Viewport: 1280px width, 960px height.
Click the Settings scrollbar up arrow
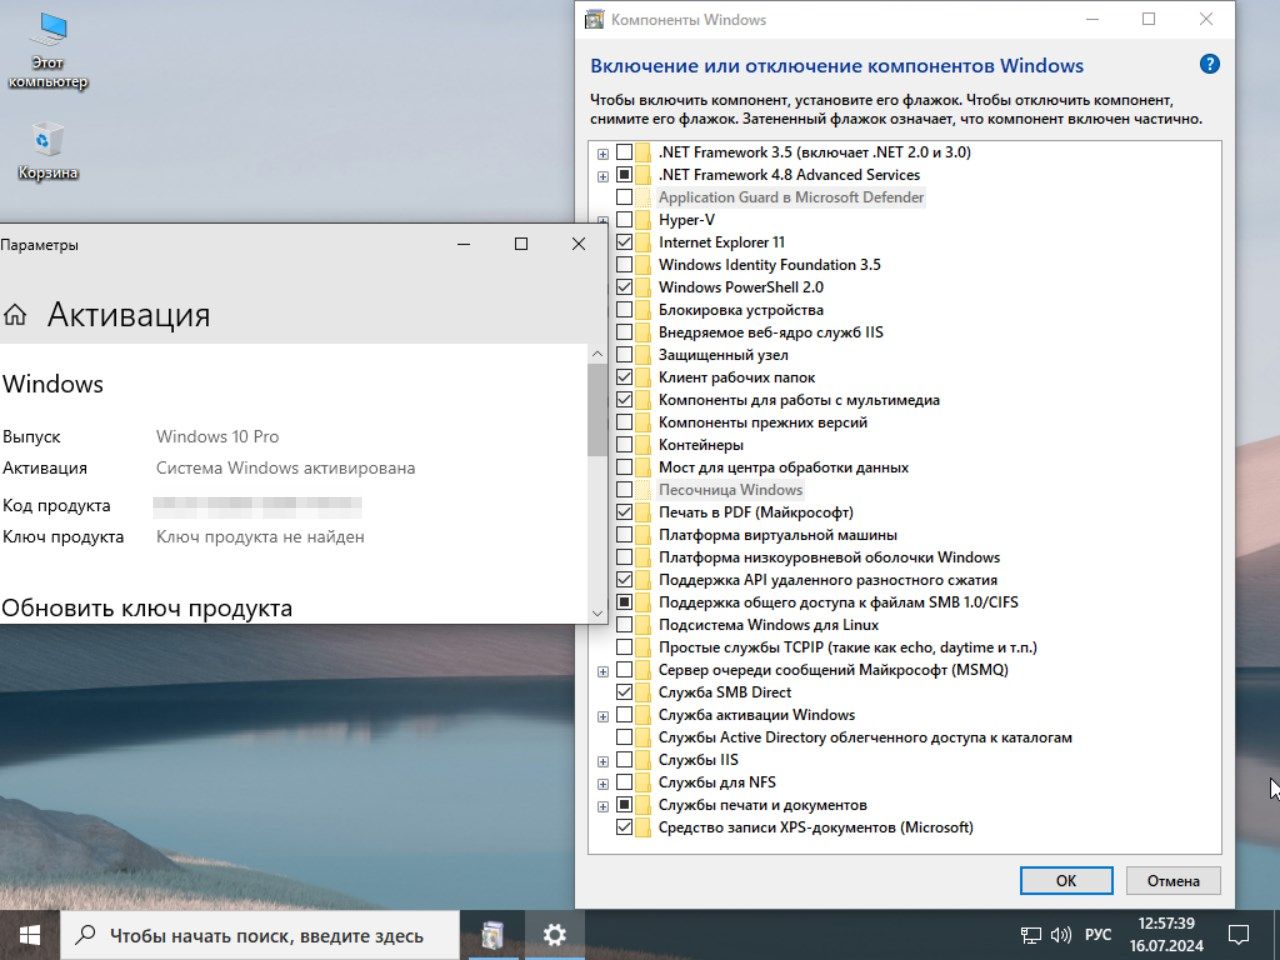click(x=597, y=354)
